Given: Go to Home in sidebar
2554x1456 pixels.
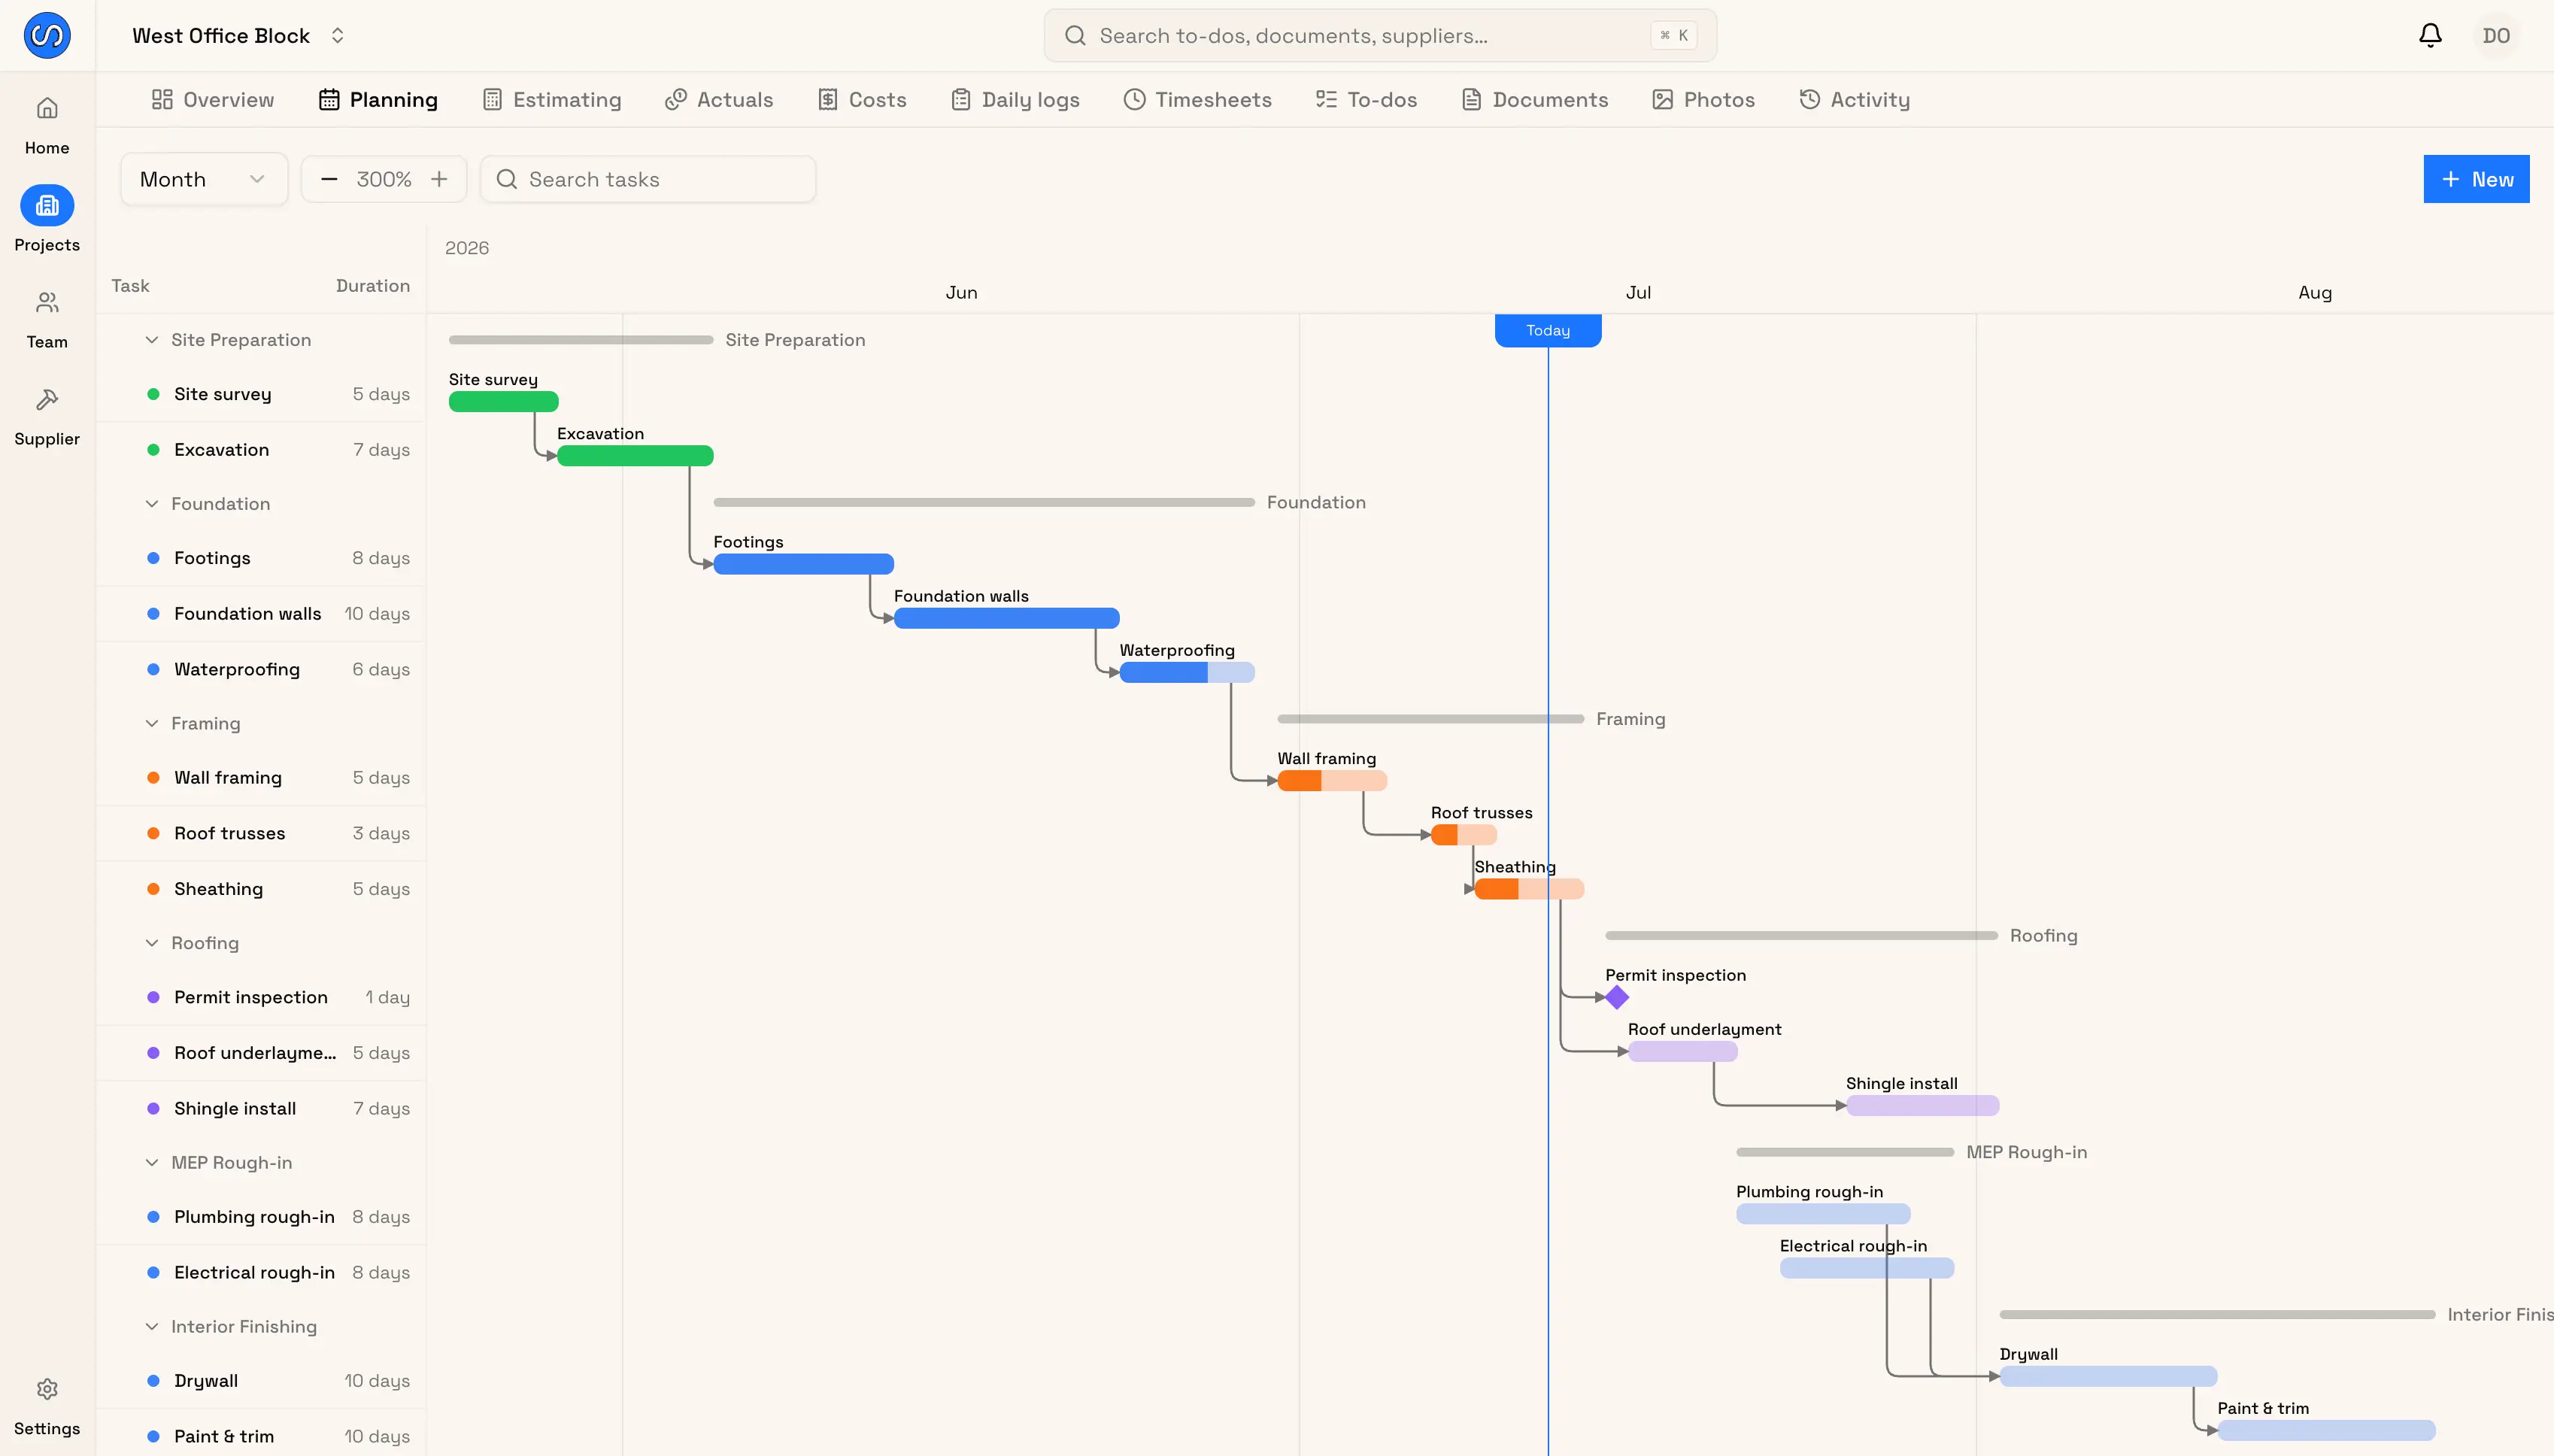Looking at the screenshot, I should click(x=47, y=108).
